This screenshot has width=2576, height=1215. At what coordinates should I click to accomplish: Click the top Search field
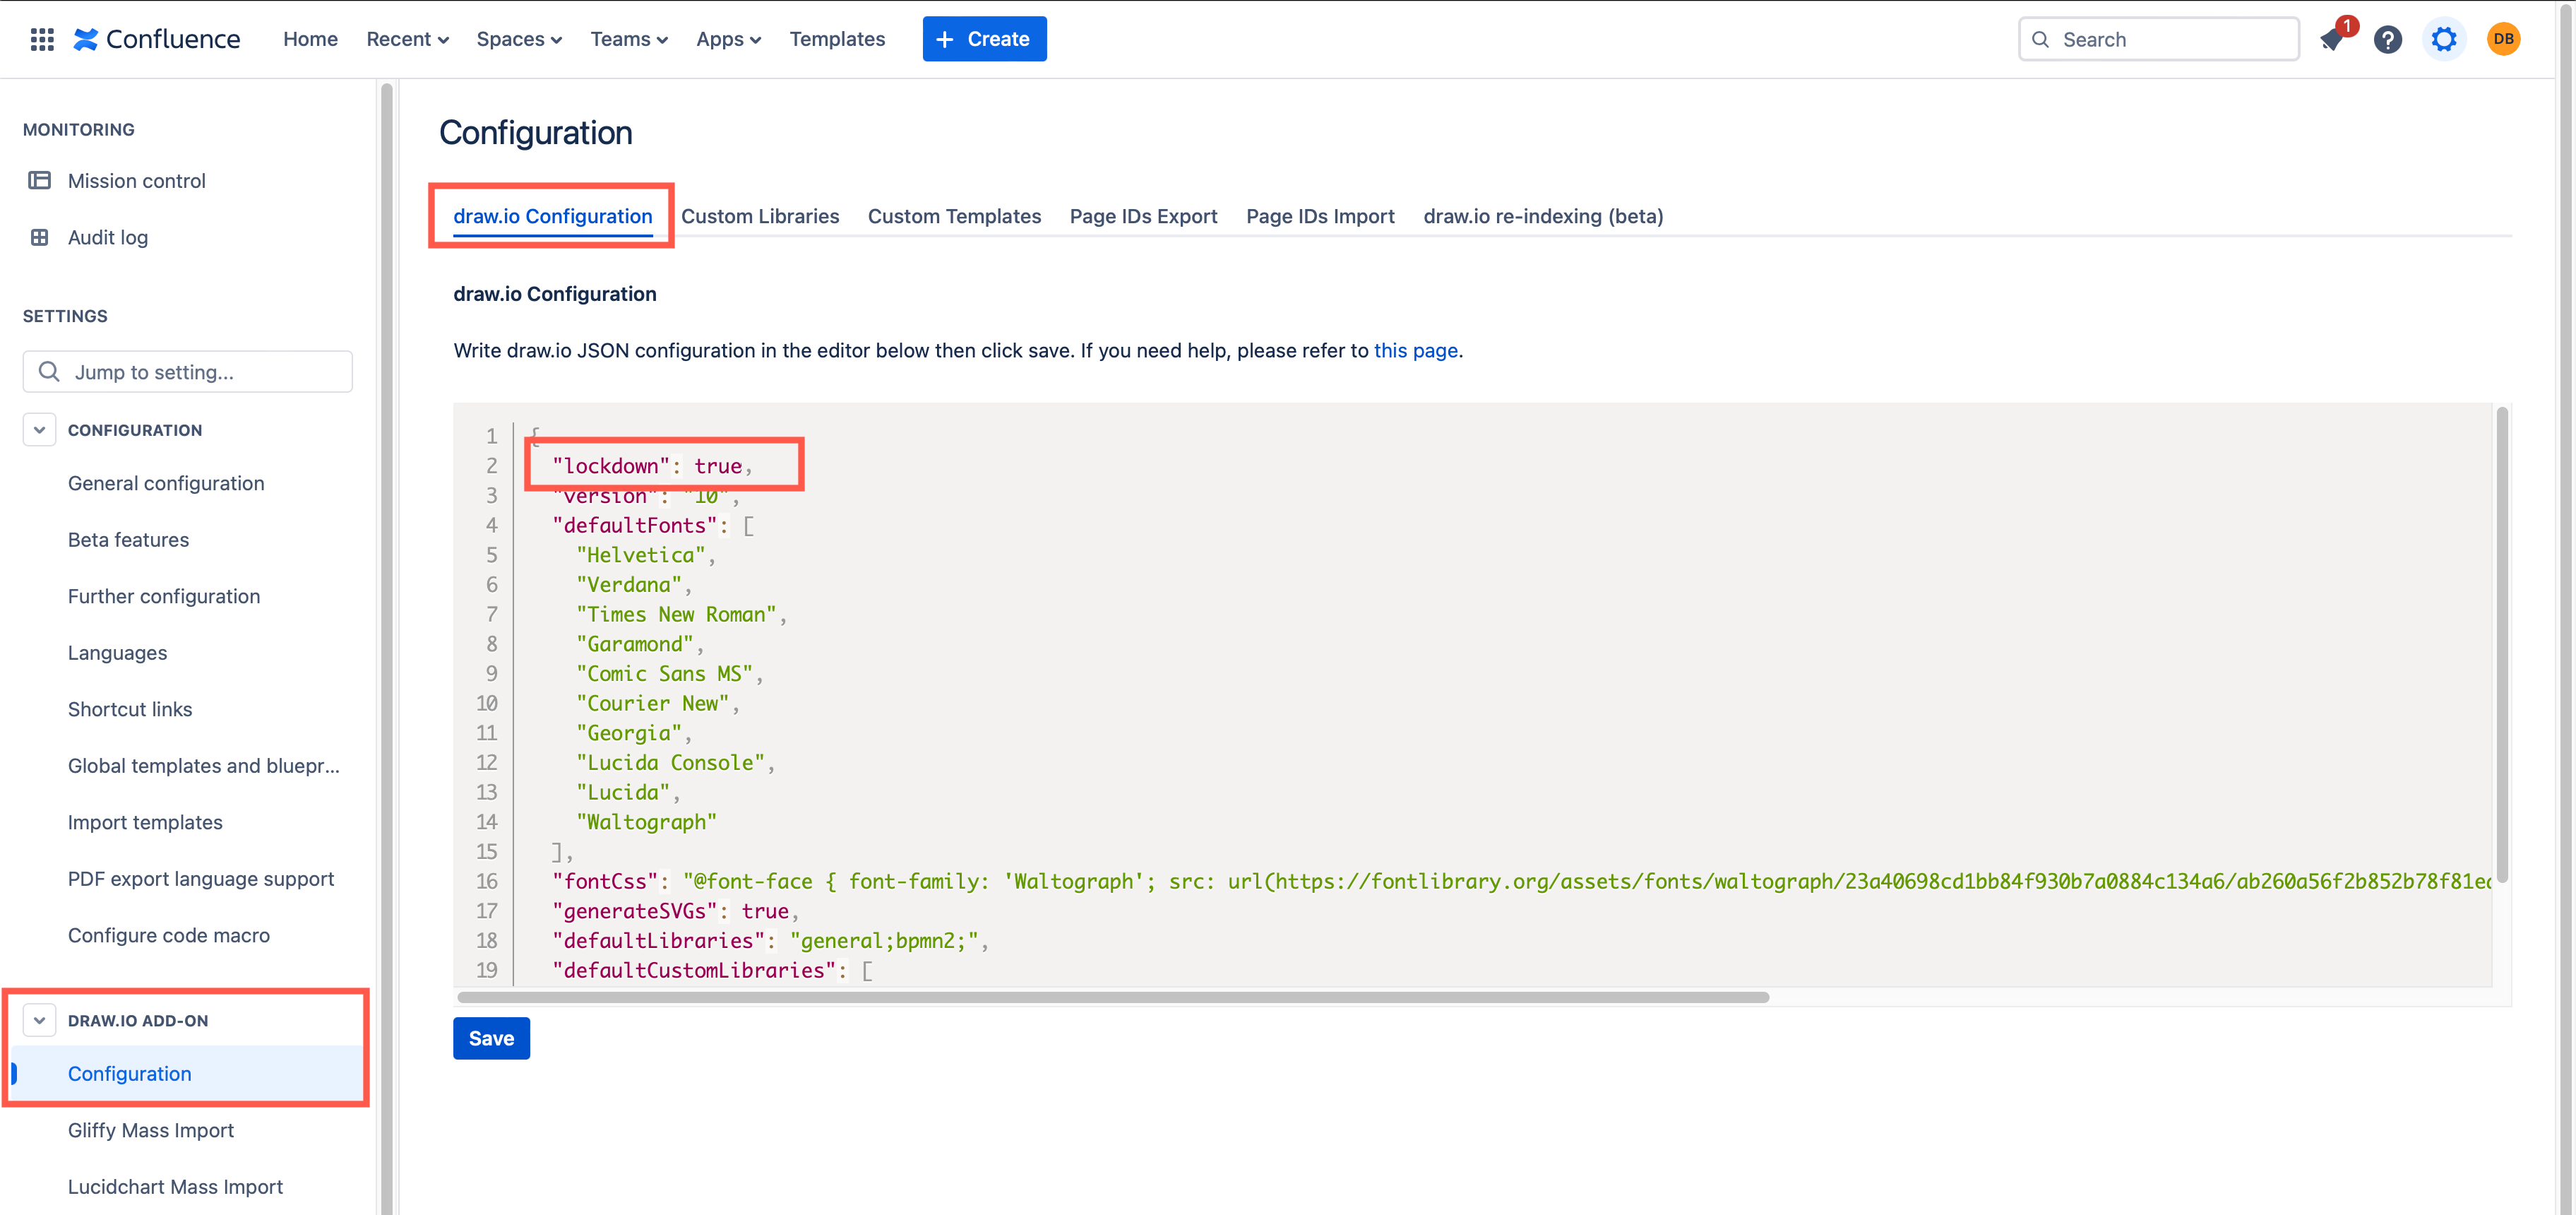[x=2158, y=39]
